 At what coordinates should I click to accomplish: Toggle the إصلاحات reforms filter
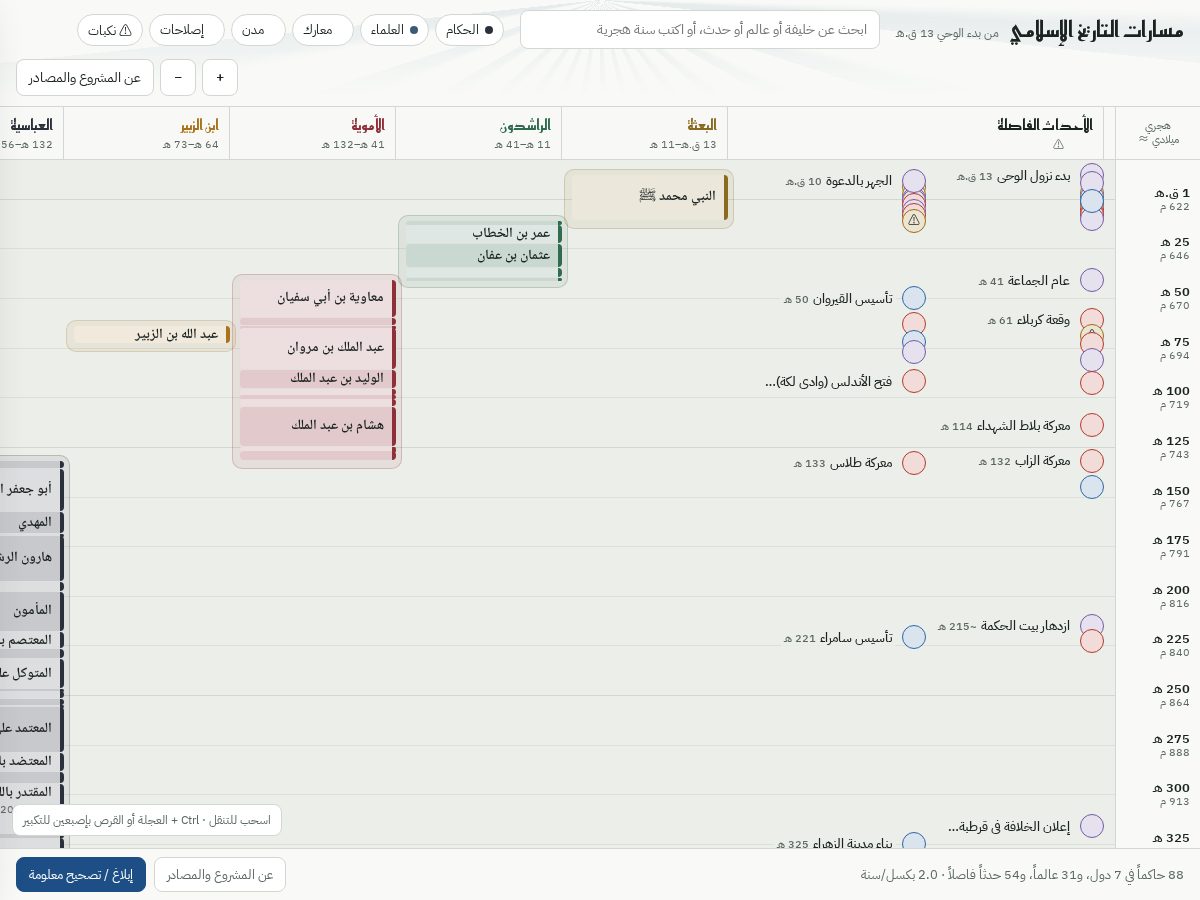(187, 30)
